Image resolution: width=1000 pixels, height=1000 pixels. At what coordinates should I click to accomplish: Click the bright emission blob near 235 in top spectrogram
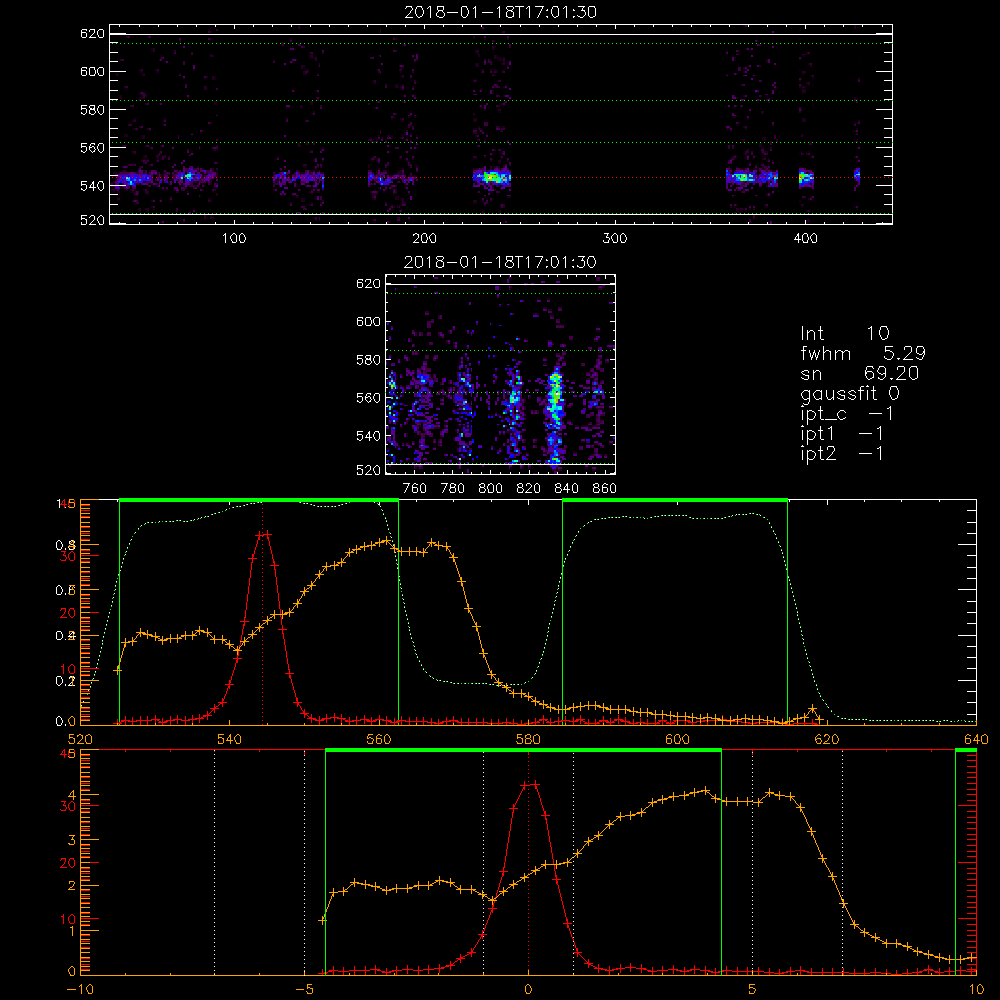pos(492,178)
